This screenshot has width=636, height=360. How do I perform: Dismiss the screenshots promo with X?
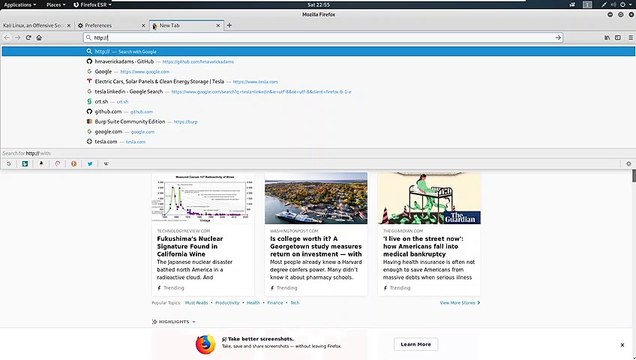(622, 345)
